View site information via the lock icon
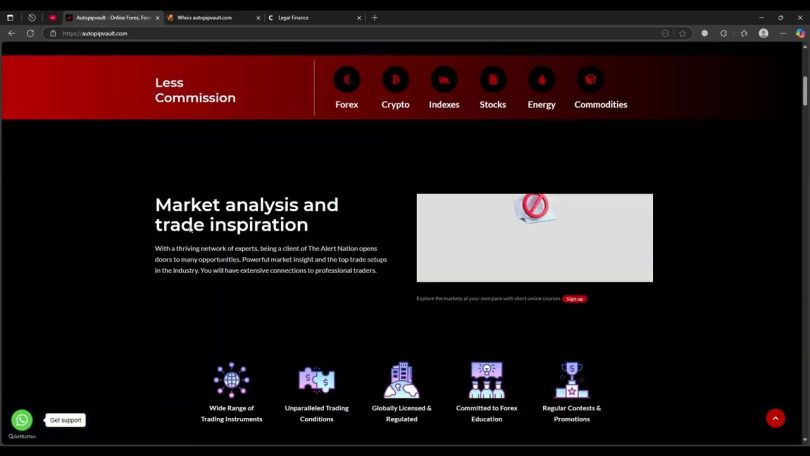Viewport: 810px width, 456px height. click(53, 33)
